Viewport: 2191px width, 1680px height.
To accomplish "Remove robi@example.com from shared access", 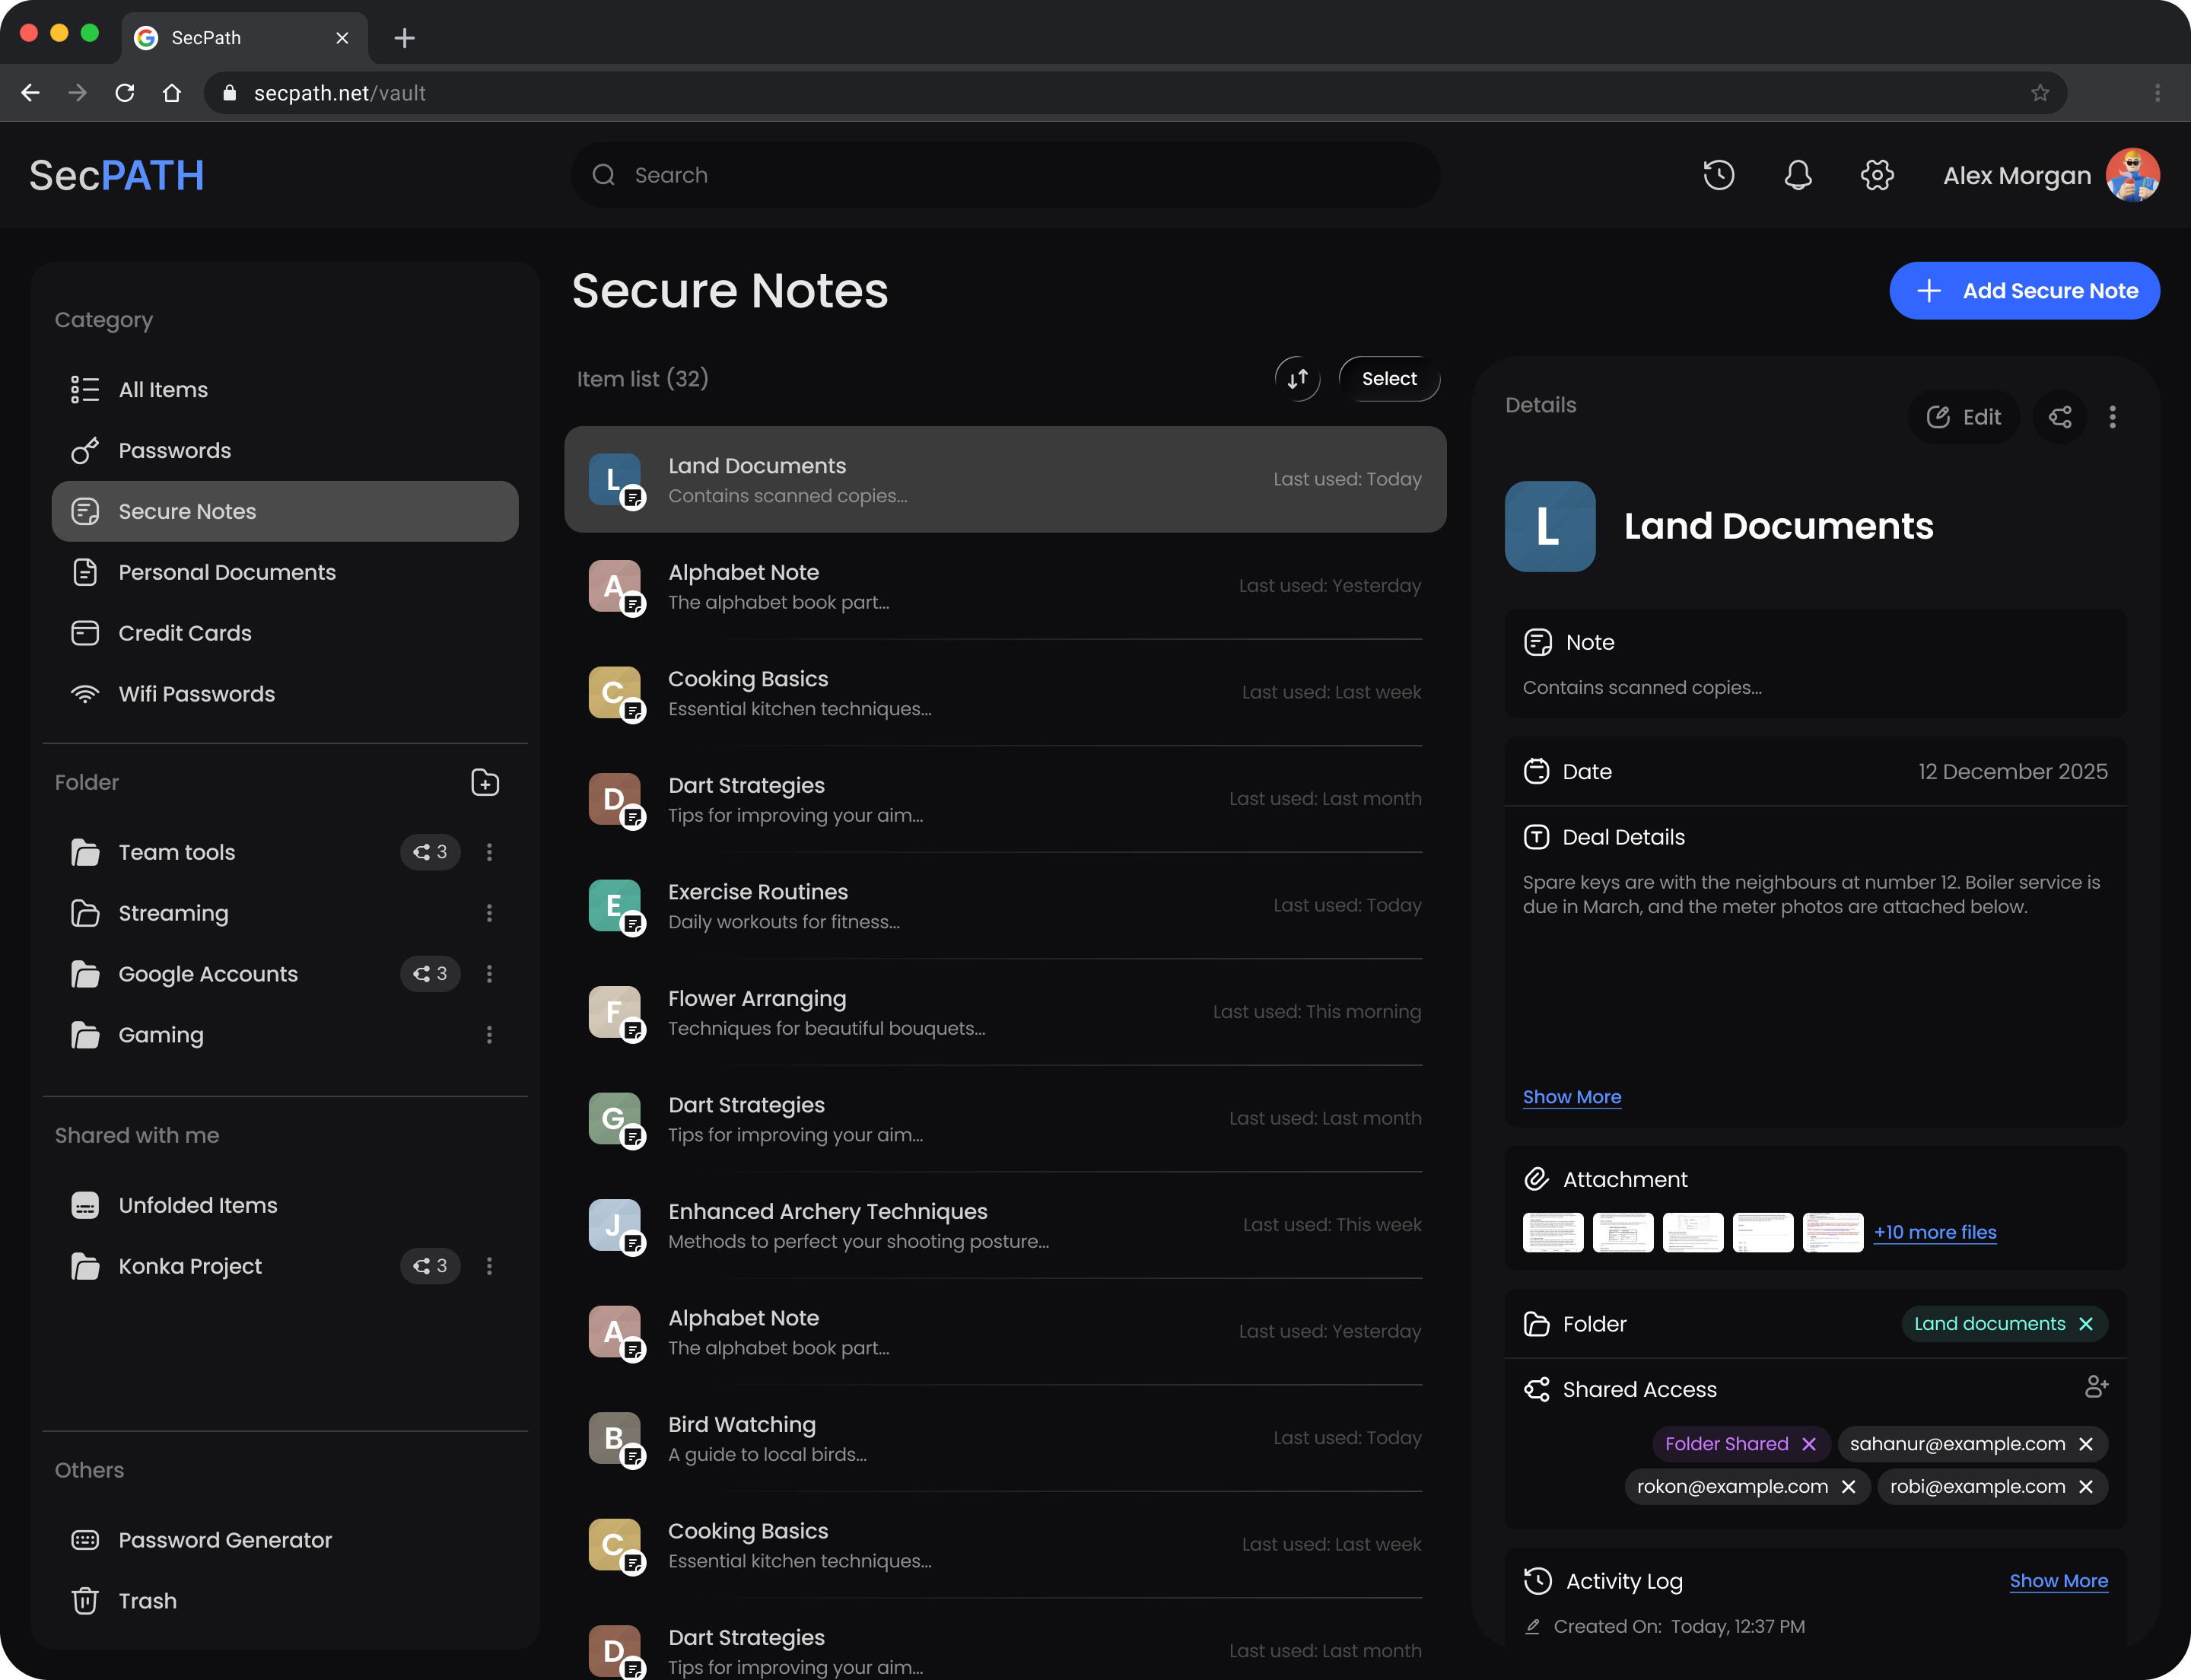I will [x=2086, y=1487].
